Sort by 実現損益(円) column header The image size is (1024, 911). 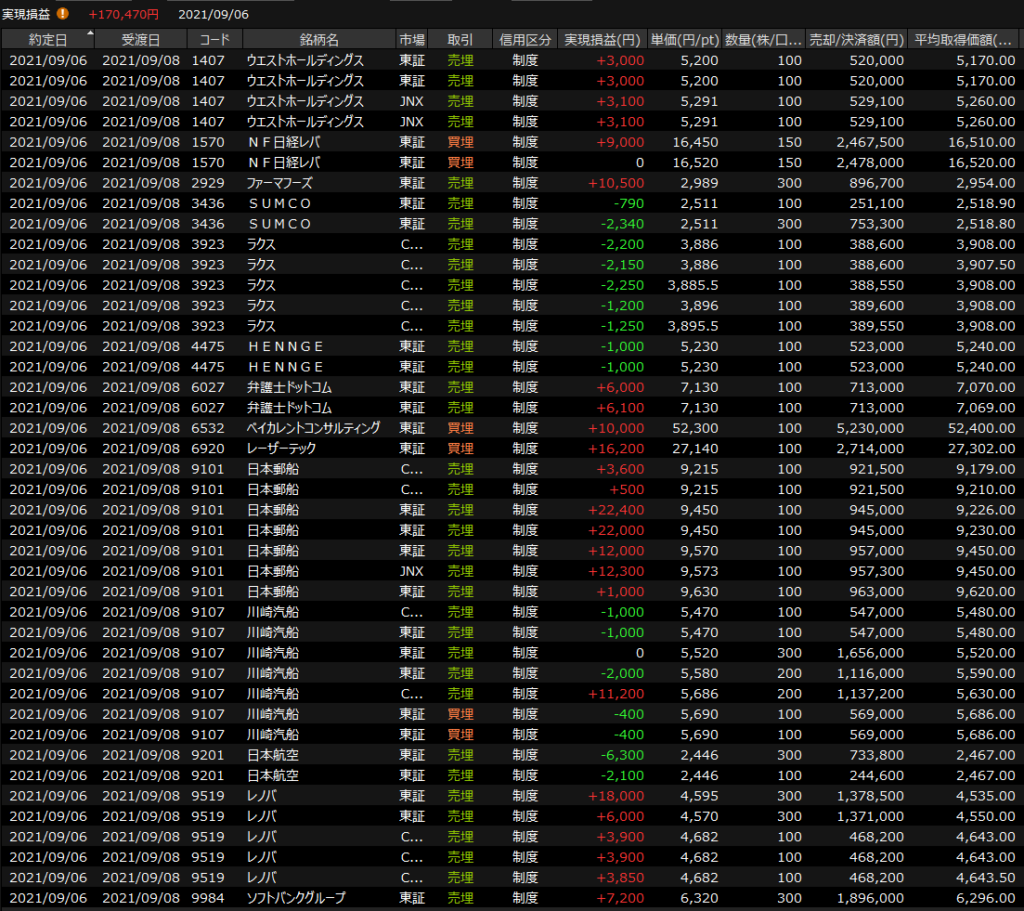point(602,40)
